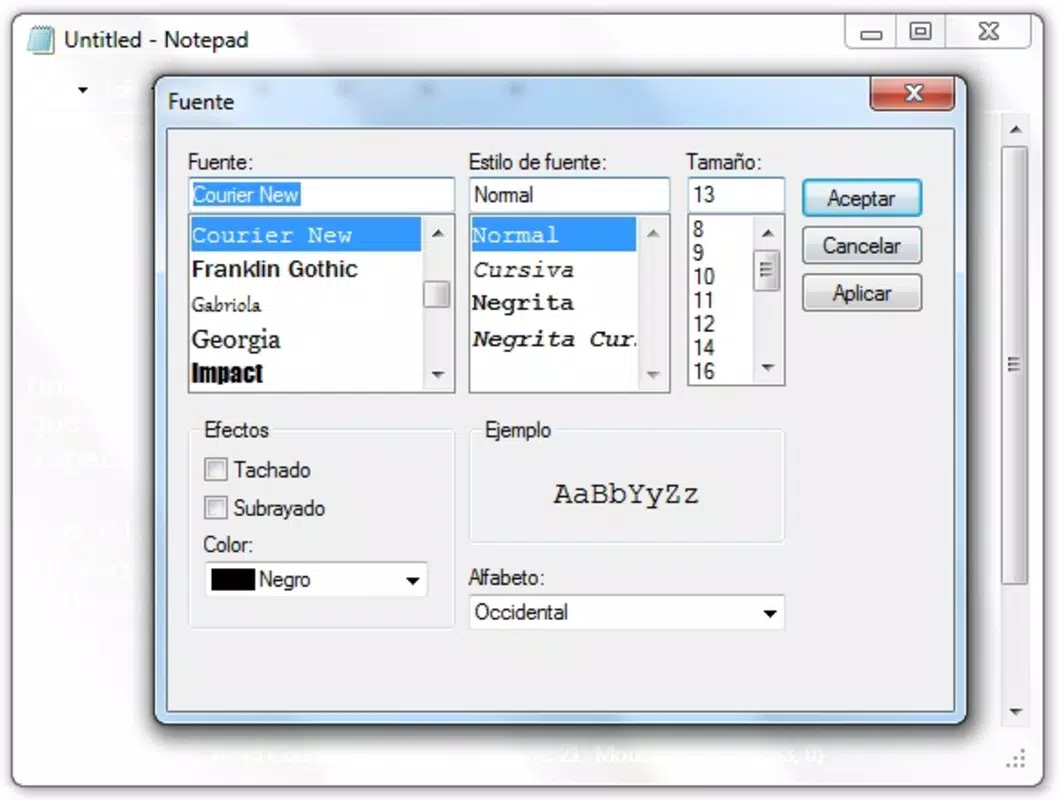Click the Notepad window scroll up arrow
This screenshot has height=800, width=1061.
pos(1015,129)
